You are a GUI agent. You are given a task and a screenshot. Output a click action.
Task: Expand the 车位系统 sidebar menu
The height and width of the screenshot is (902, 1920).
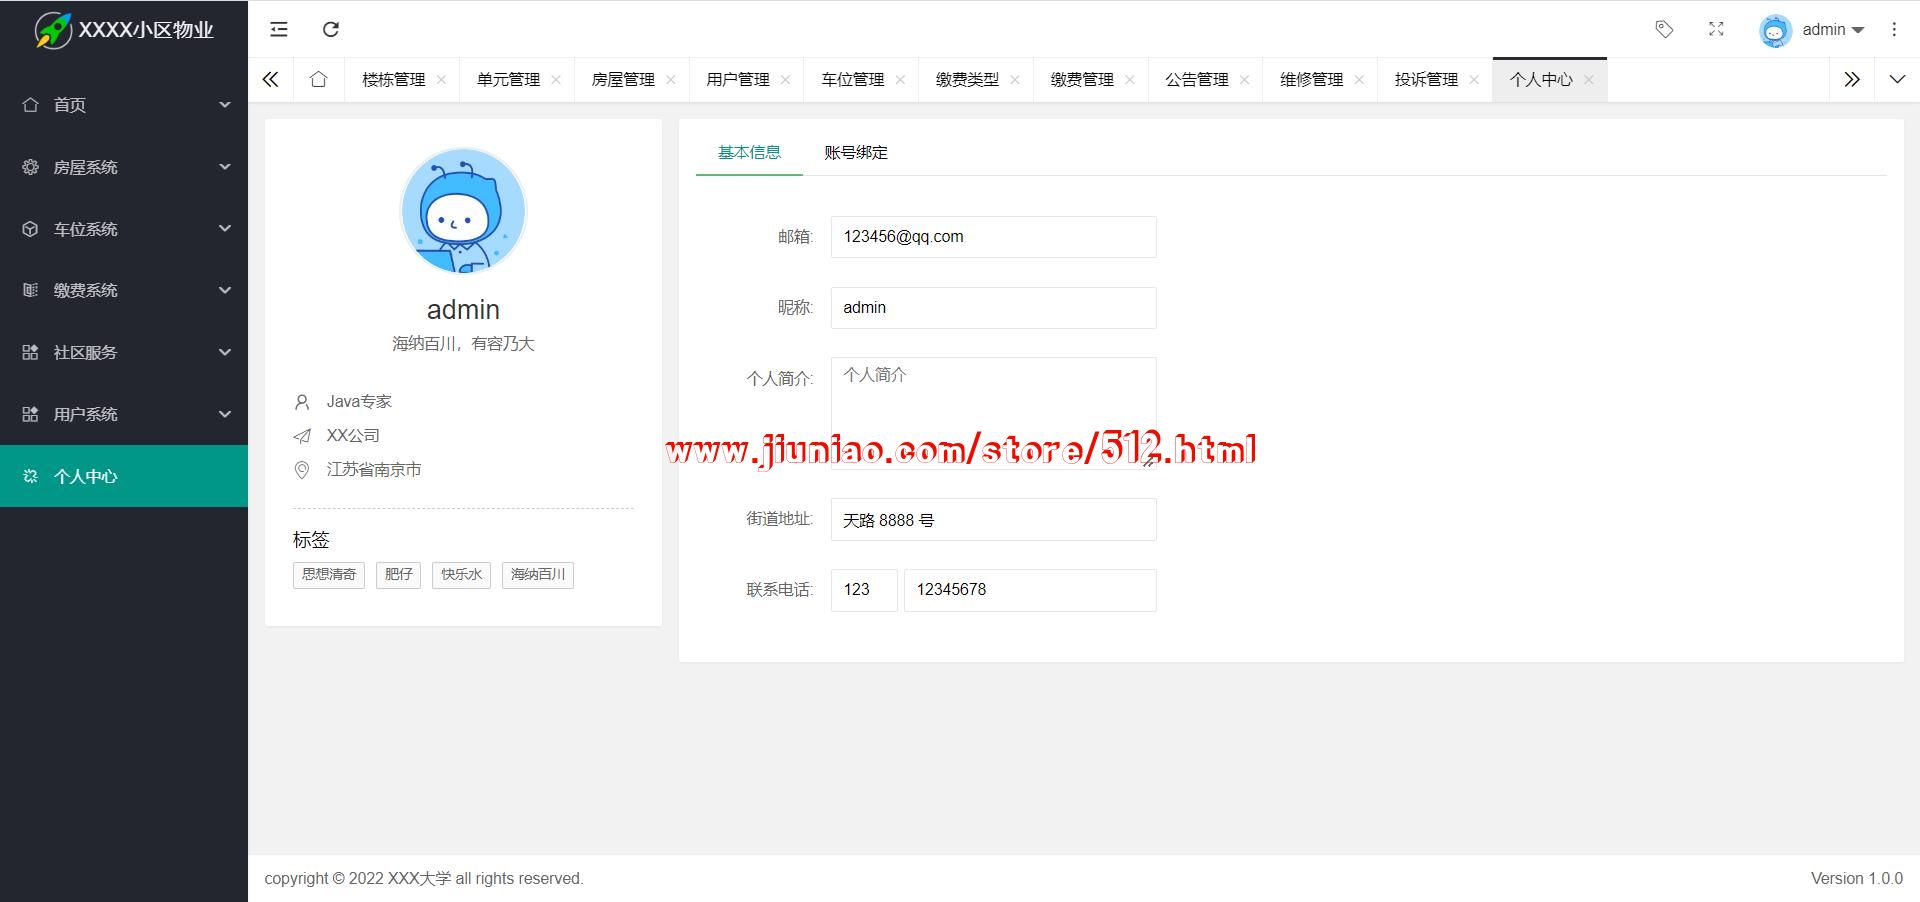click(x=124, y=229)
